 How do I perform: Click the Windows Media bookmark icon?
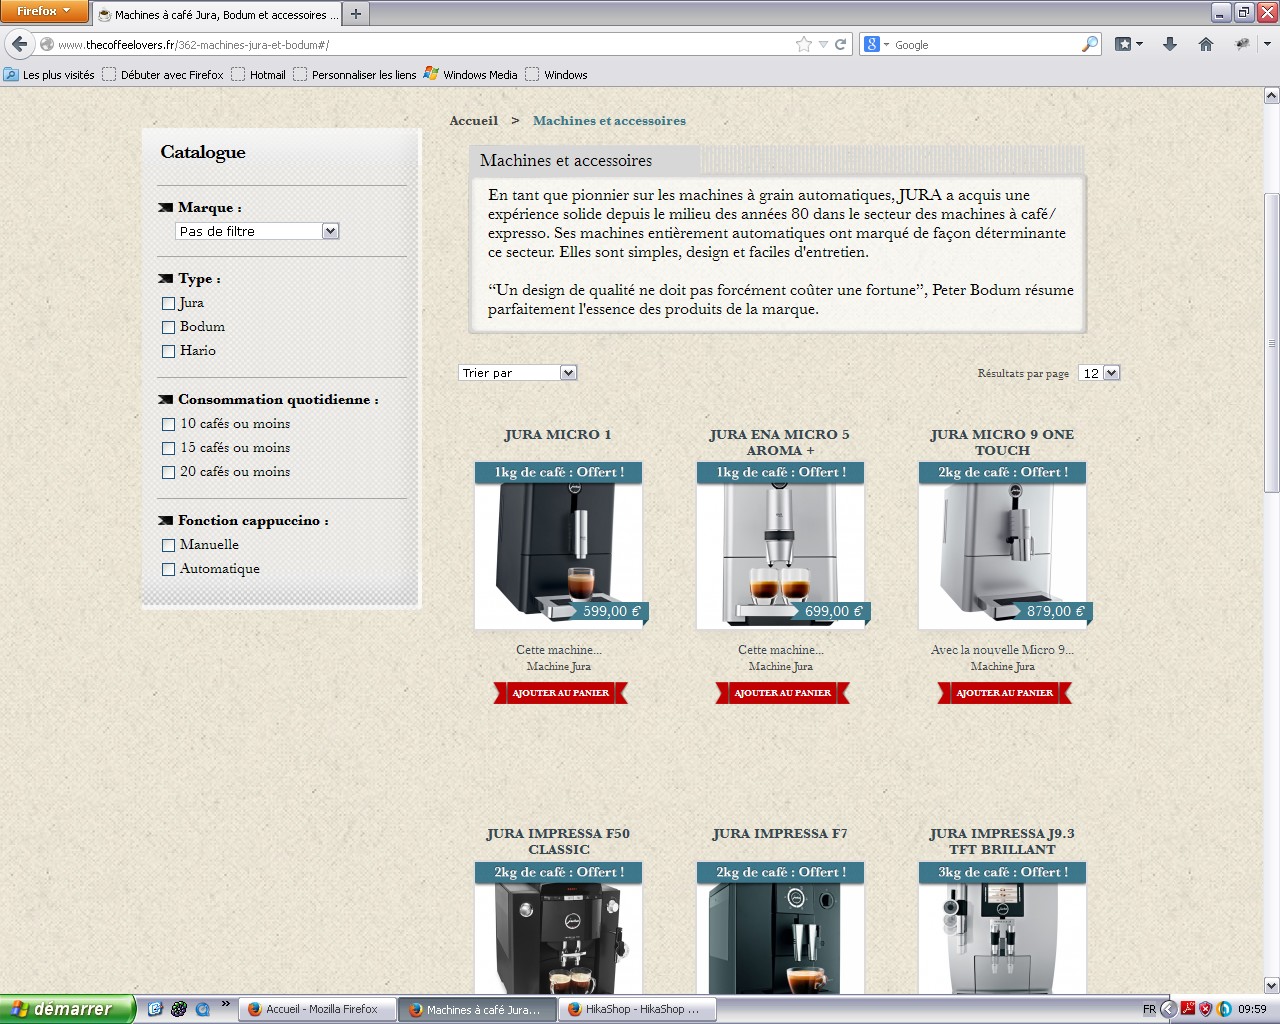431,74
